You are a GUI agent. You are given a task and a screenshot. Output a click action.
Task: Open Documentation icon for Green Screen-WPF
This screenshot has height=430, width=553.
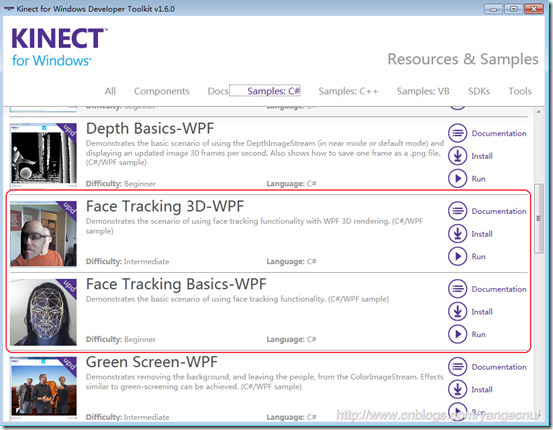(457, 367)
